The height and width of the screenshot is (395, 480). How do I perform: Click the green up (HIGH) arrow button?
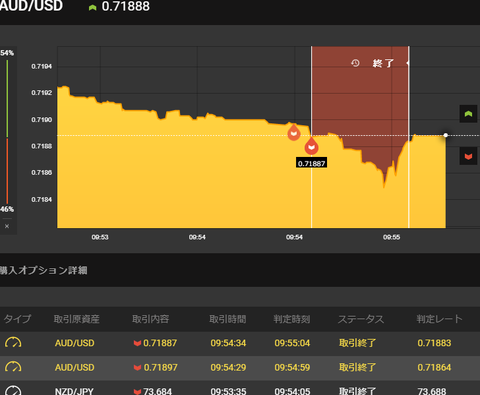(468, 114)
